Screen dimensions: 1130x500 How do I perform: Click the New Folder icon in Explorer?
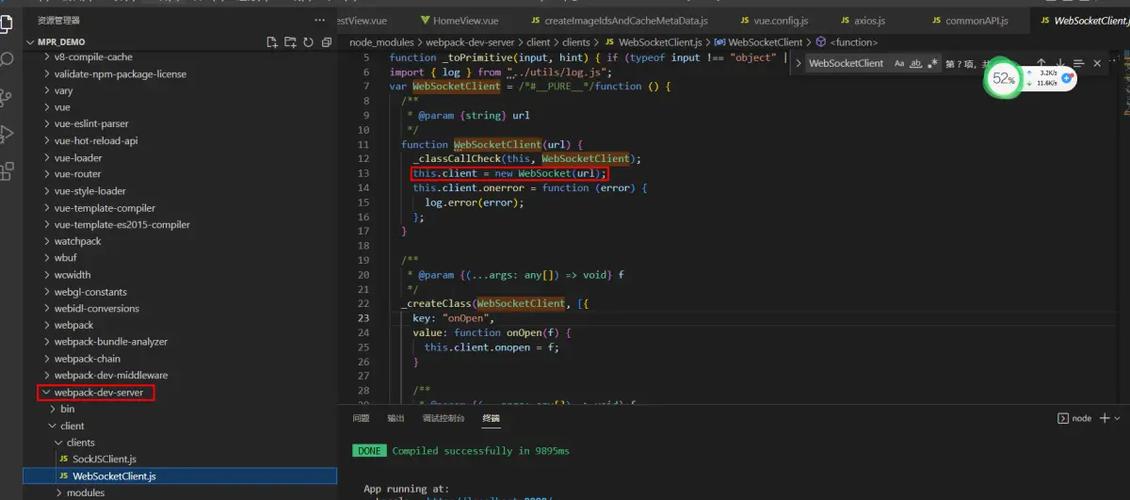click(290, 43)
